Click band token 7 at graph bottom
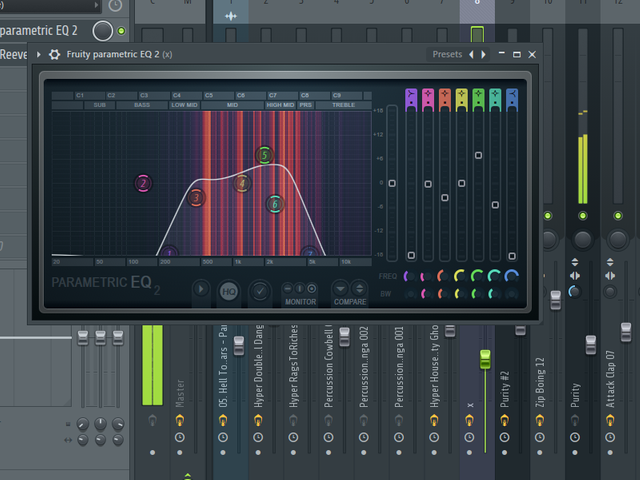This screenshot has height=480, width=640. click(x=309, y=251)
